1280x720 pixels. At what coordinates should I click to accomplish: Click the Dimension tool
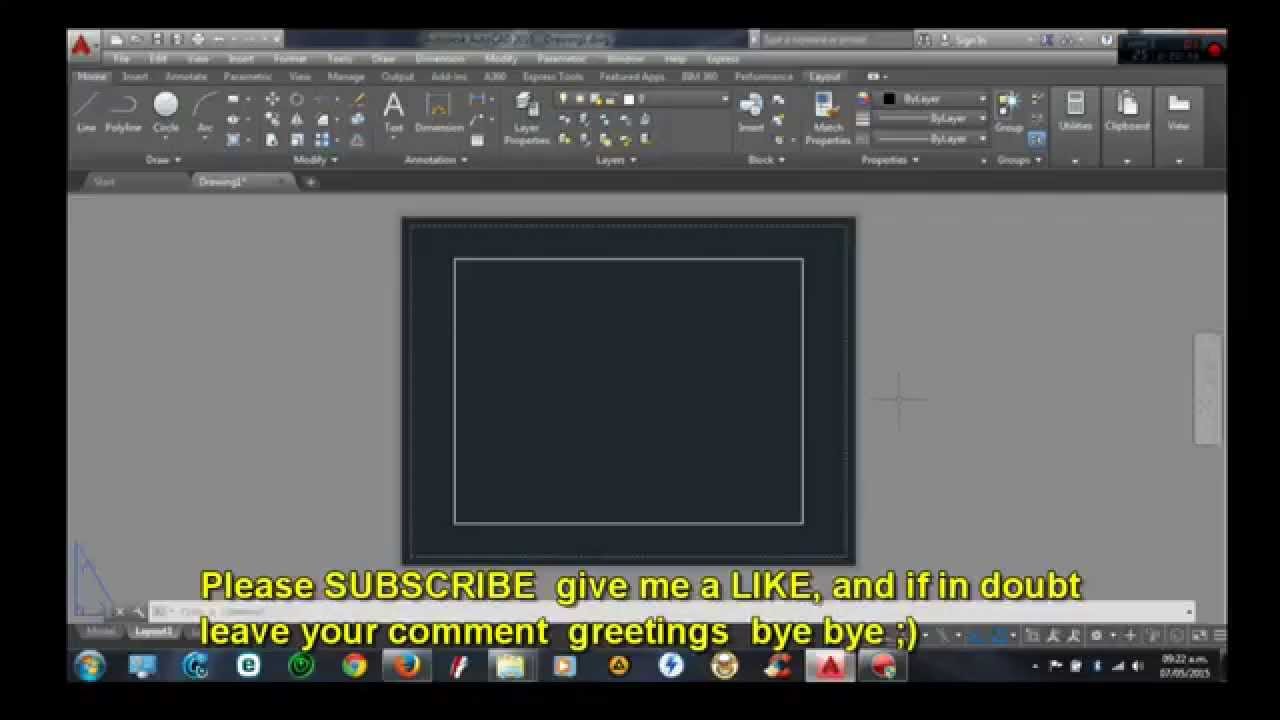point(439,111)
